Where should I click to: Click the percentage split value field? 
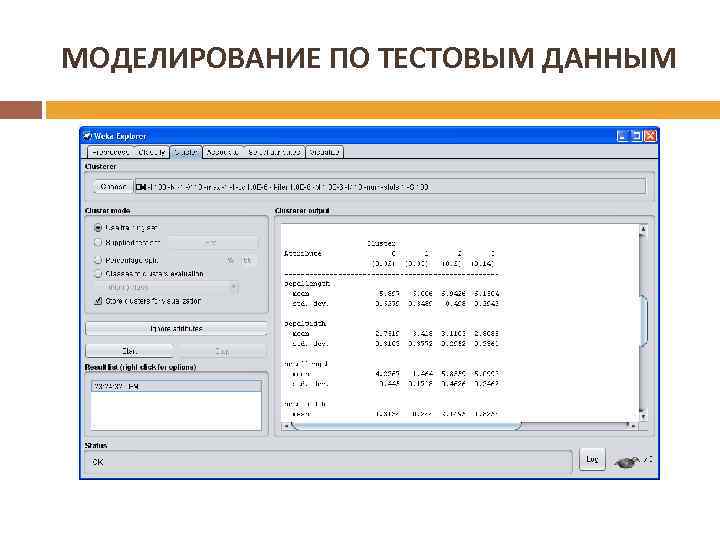[247, 260]
